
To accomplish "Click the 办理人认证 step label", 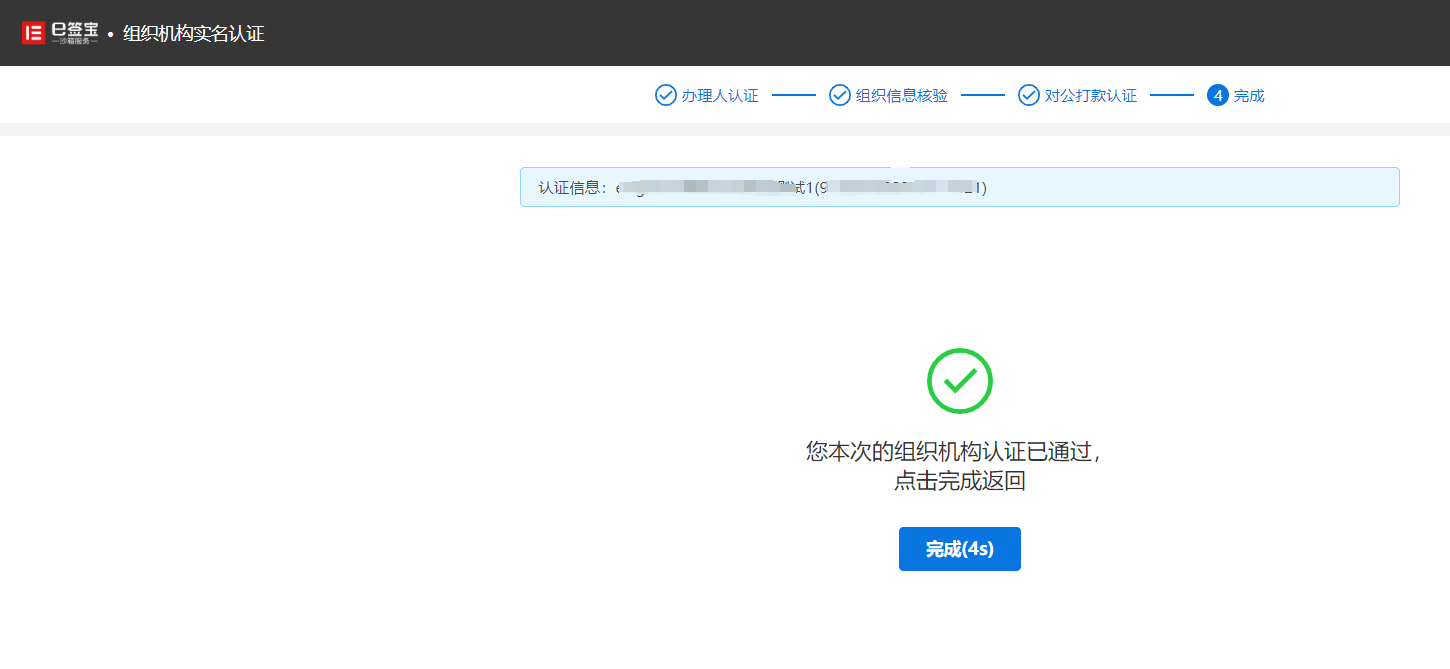I will pyautogui.click(x=720, y=96).
